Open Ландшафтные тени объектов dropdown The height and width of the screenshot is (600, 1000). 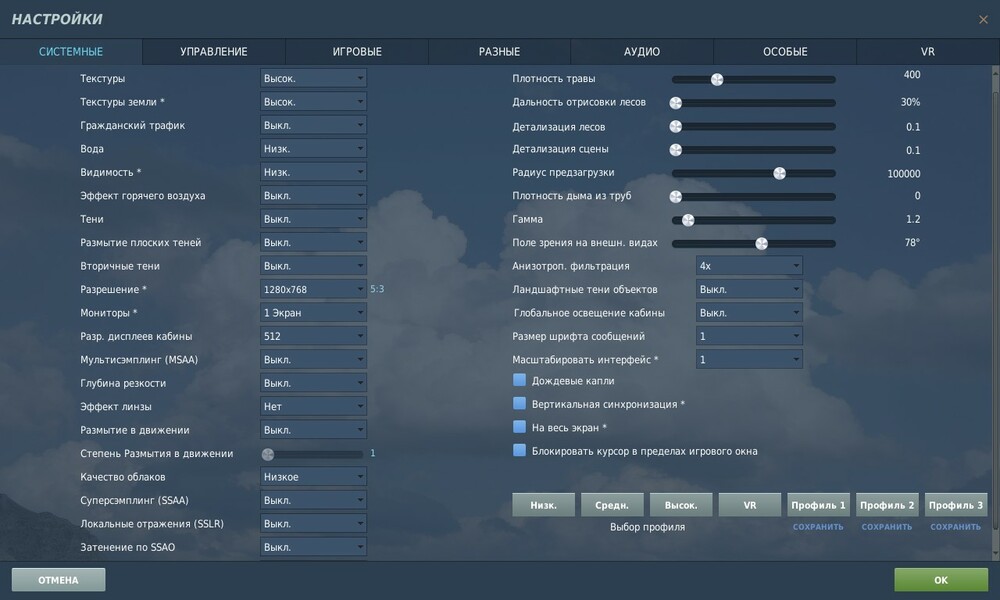tap(749, 289)
